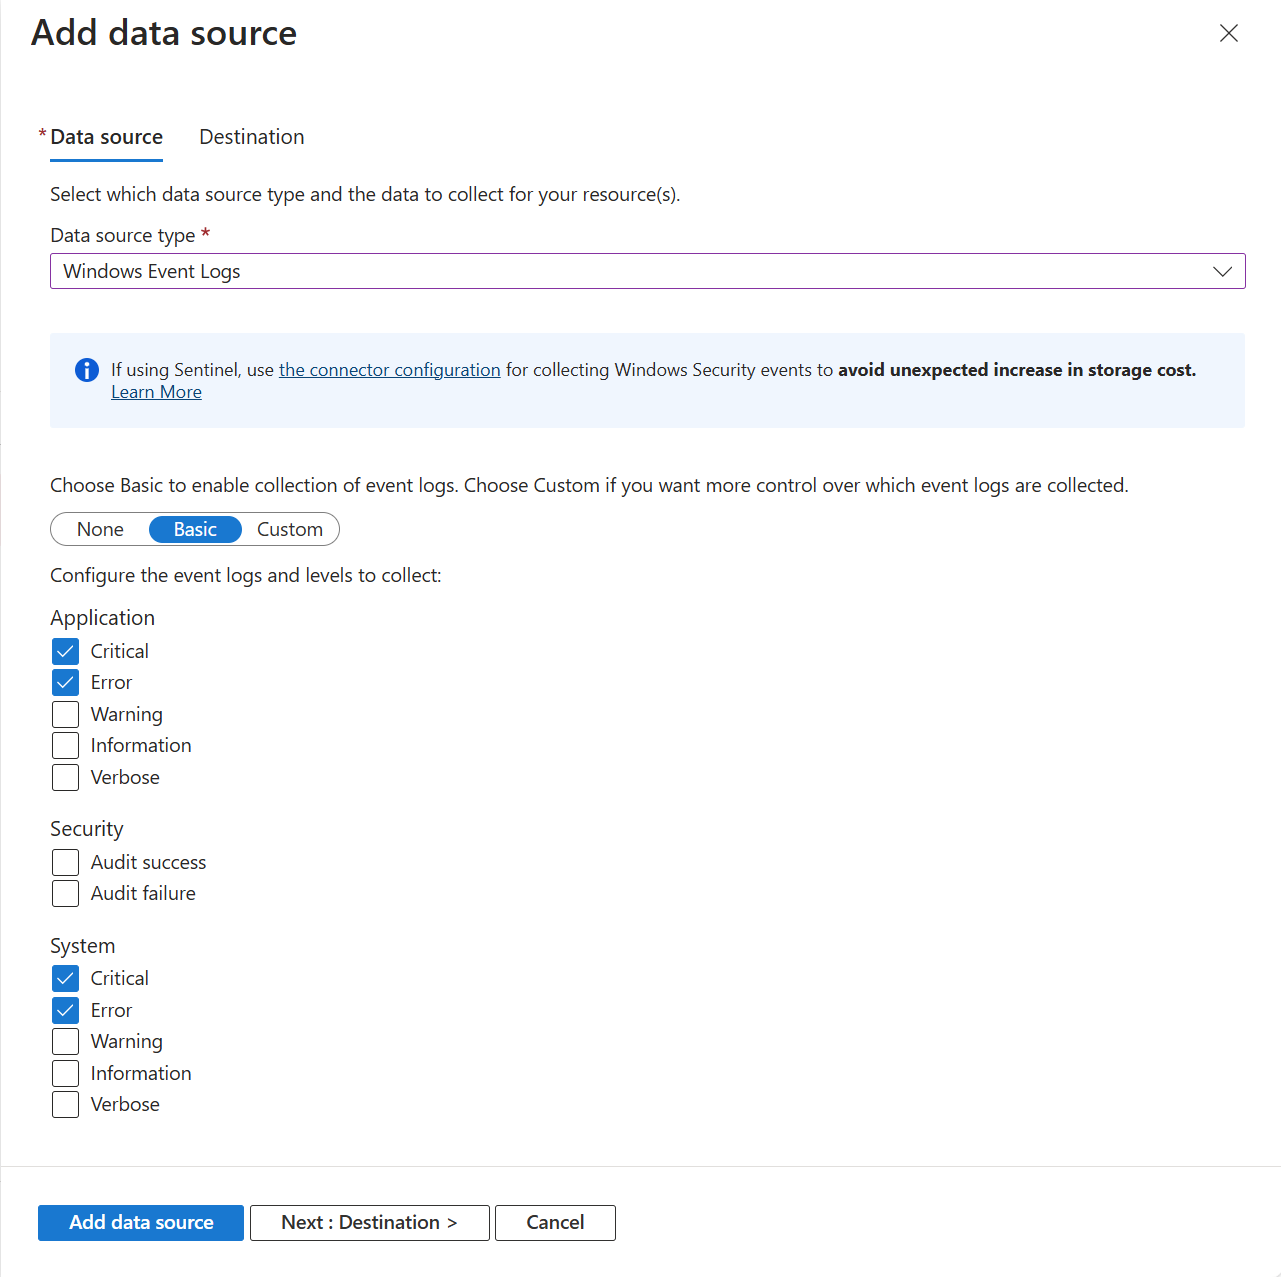Enable Application Warning level checkbox

coord(66,714)
